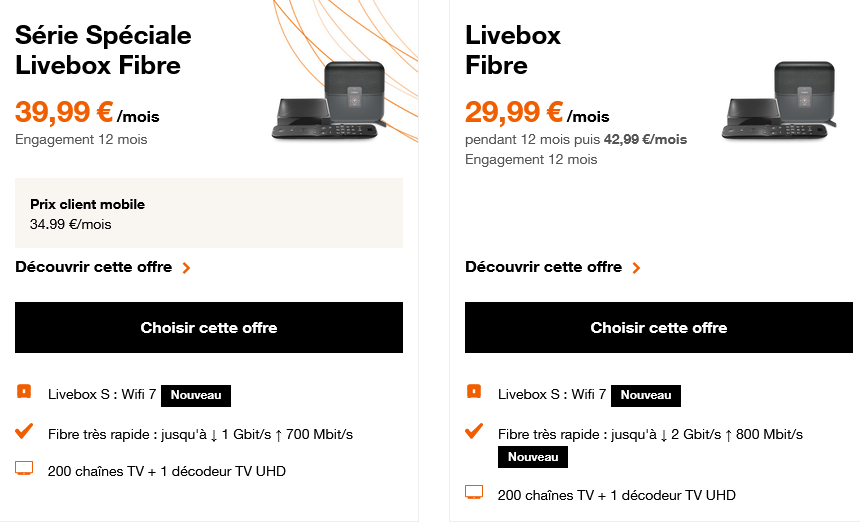
Task: Choose the Série Spéciale Livebox Fibre offer
Action: point(209,328)
